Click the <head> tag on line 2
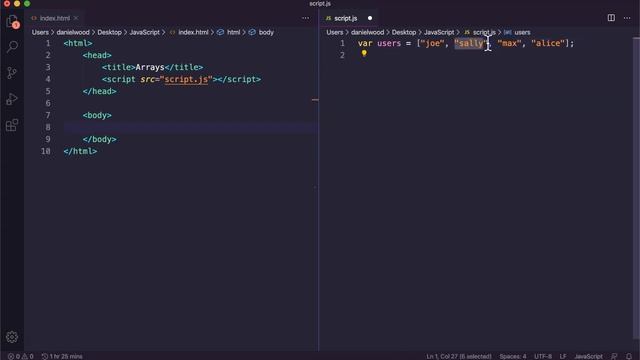 [97, 55]
